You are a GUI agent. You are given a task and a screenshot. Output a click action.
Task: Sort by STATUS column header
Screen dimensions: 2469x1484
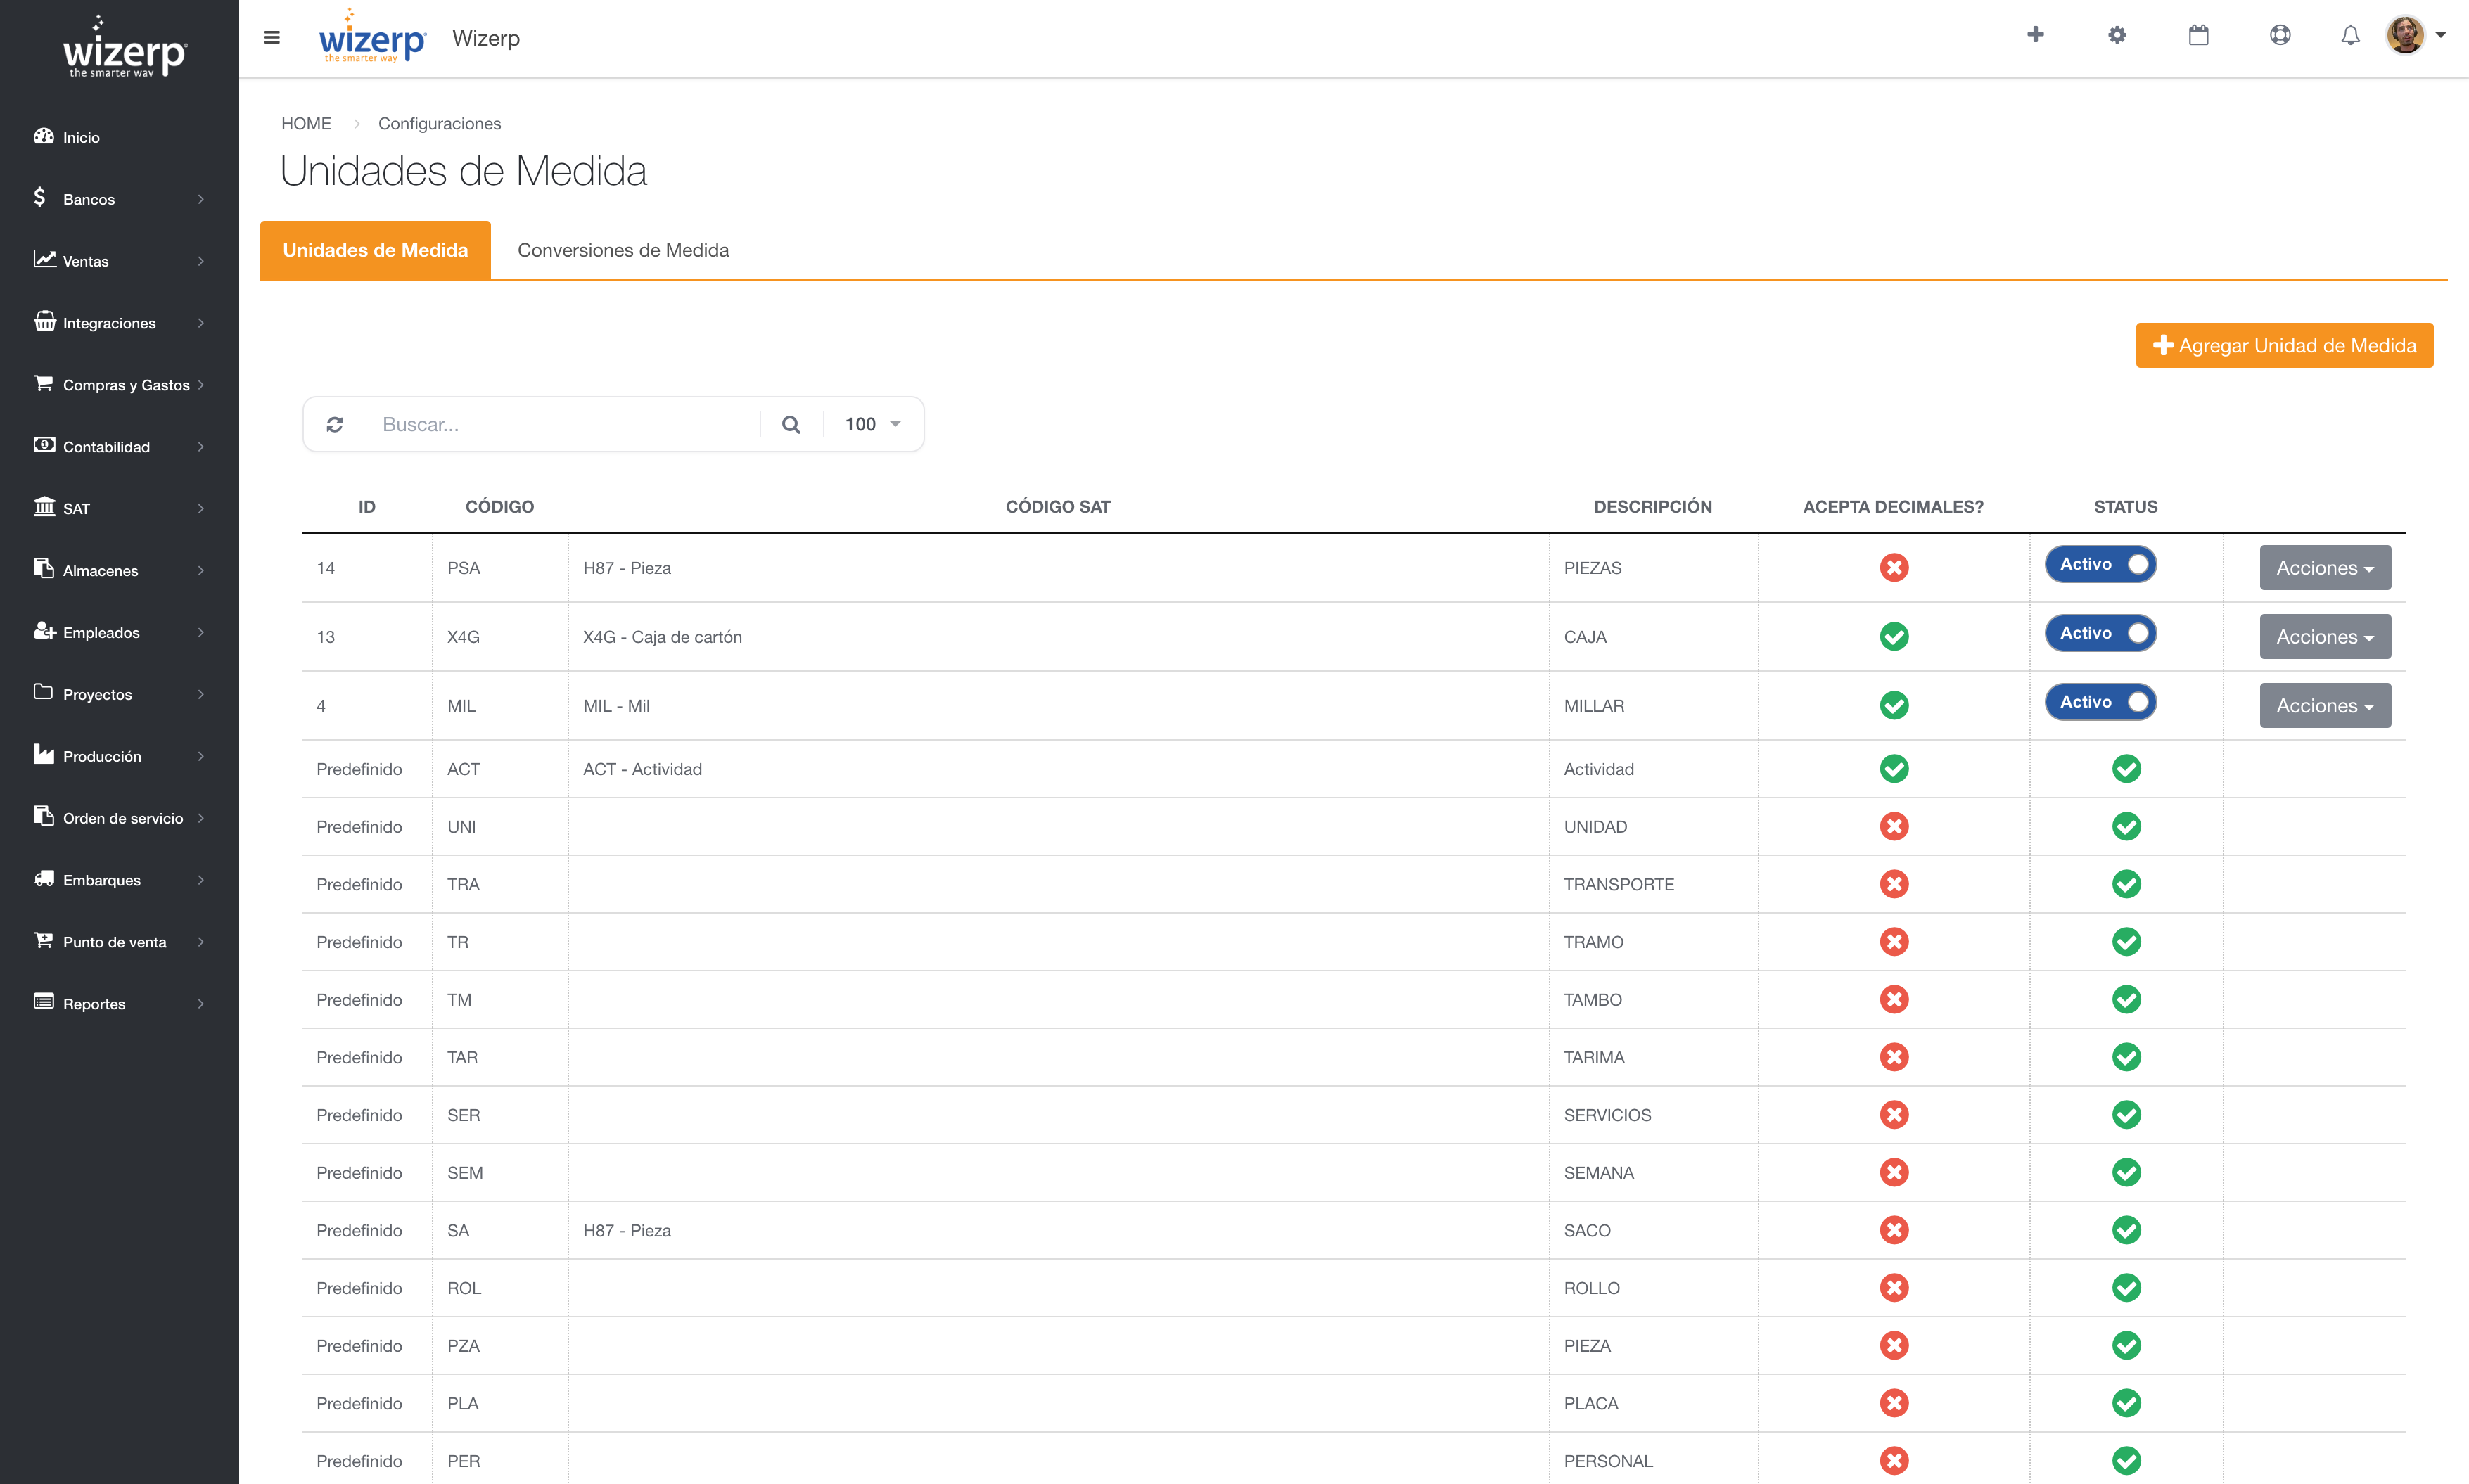(x=2125, y=507)
